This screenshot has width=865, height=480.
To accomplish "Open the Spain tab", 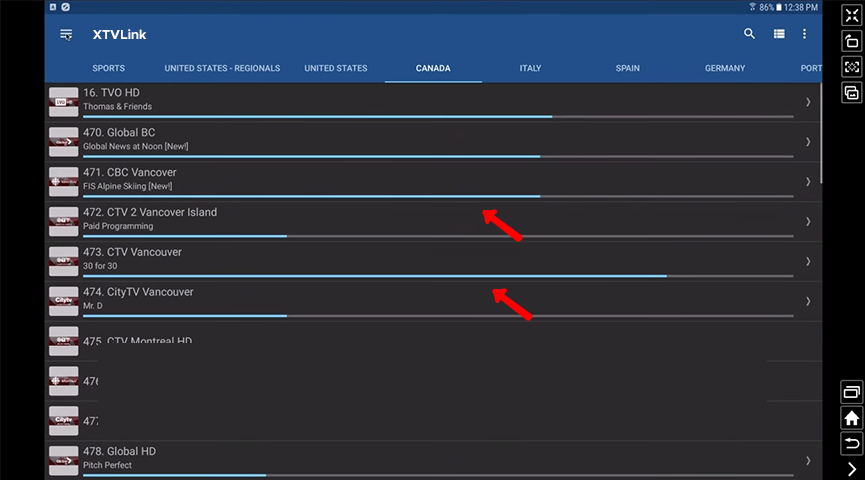I will click(x=628, y=68).
